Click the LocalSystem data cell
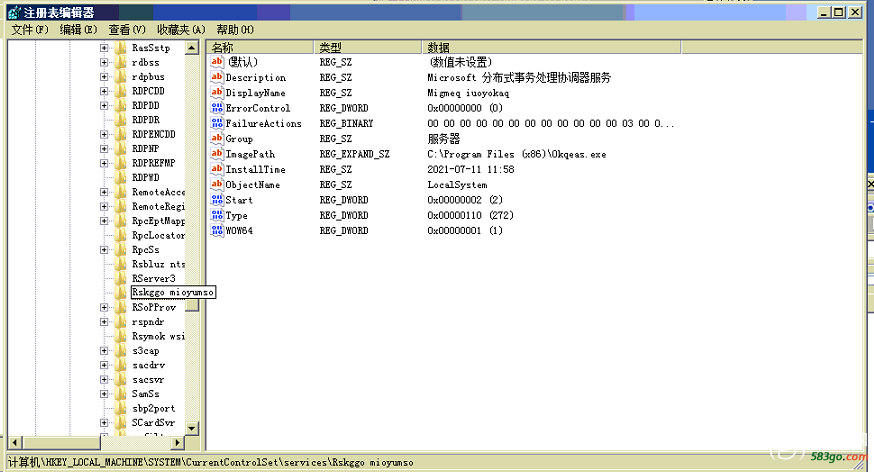874x472 pixels. [x=457, y=185]
